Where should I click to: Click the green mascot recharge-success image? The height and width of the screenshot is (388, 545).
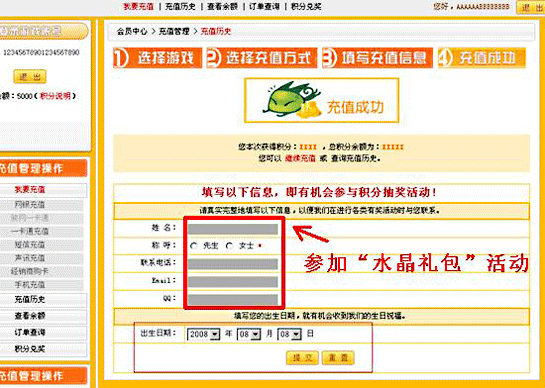pyautogui.click(x=322, y=100)
